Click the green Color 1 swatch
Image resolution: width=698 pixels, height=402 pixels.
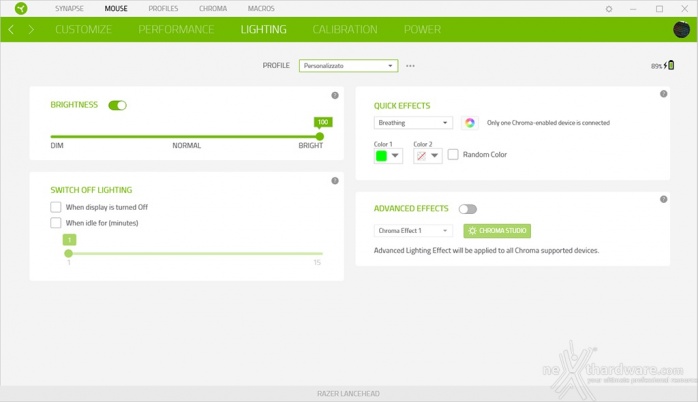[x=381, y=156]
